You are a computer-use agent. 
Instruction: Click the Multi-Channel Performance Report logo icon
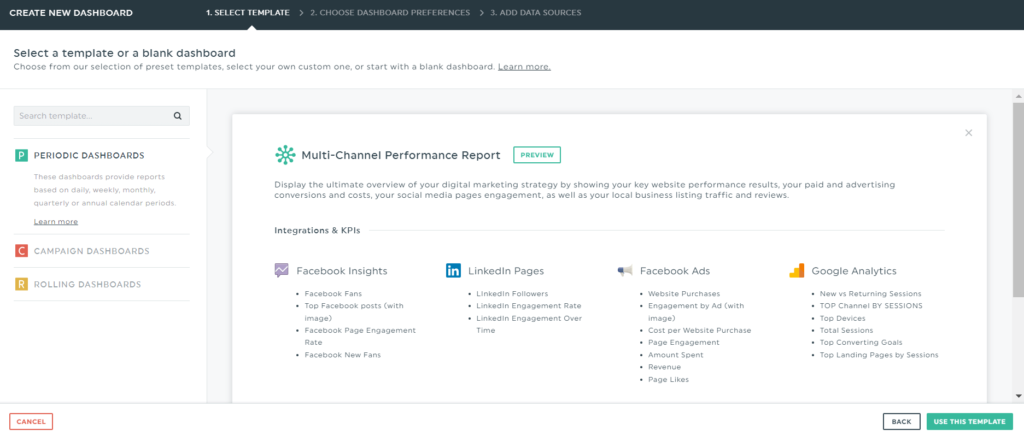(x=285, y=155)
